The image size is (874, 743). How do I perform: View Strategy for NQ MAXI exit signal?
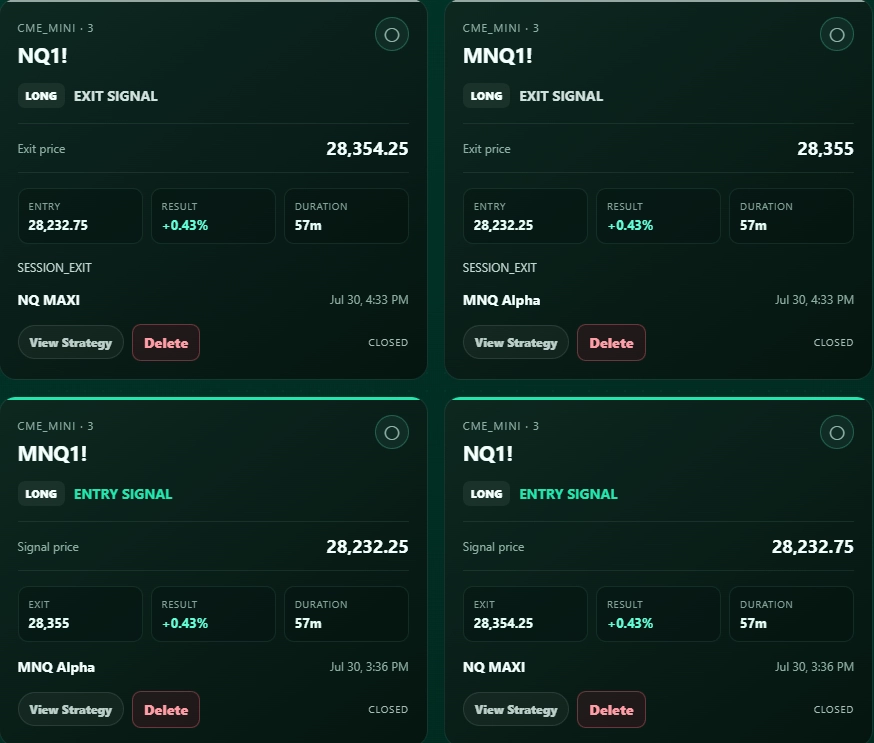pos(71,343)
